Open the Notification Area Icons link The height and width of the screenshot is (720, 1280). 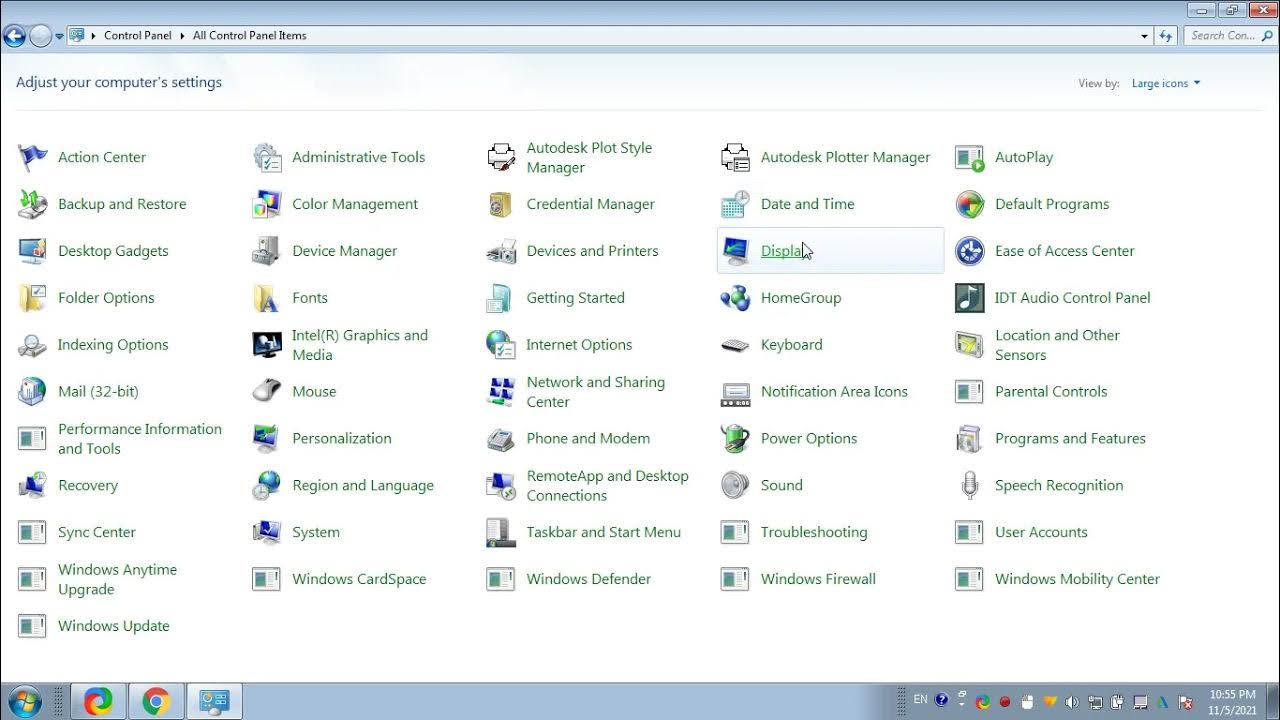[834, 392]
